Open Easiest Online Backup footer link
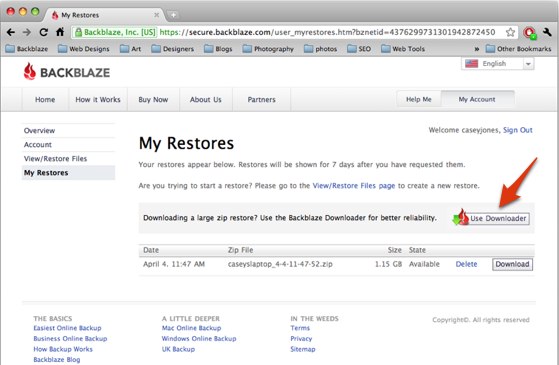Viewport: 559px width, 365px height. click(67, 328)
